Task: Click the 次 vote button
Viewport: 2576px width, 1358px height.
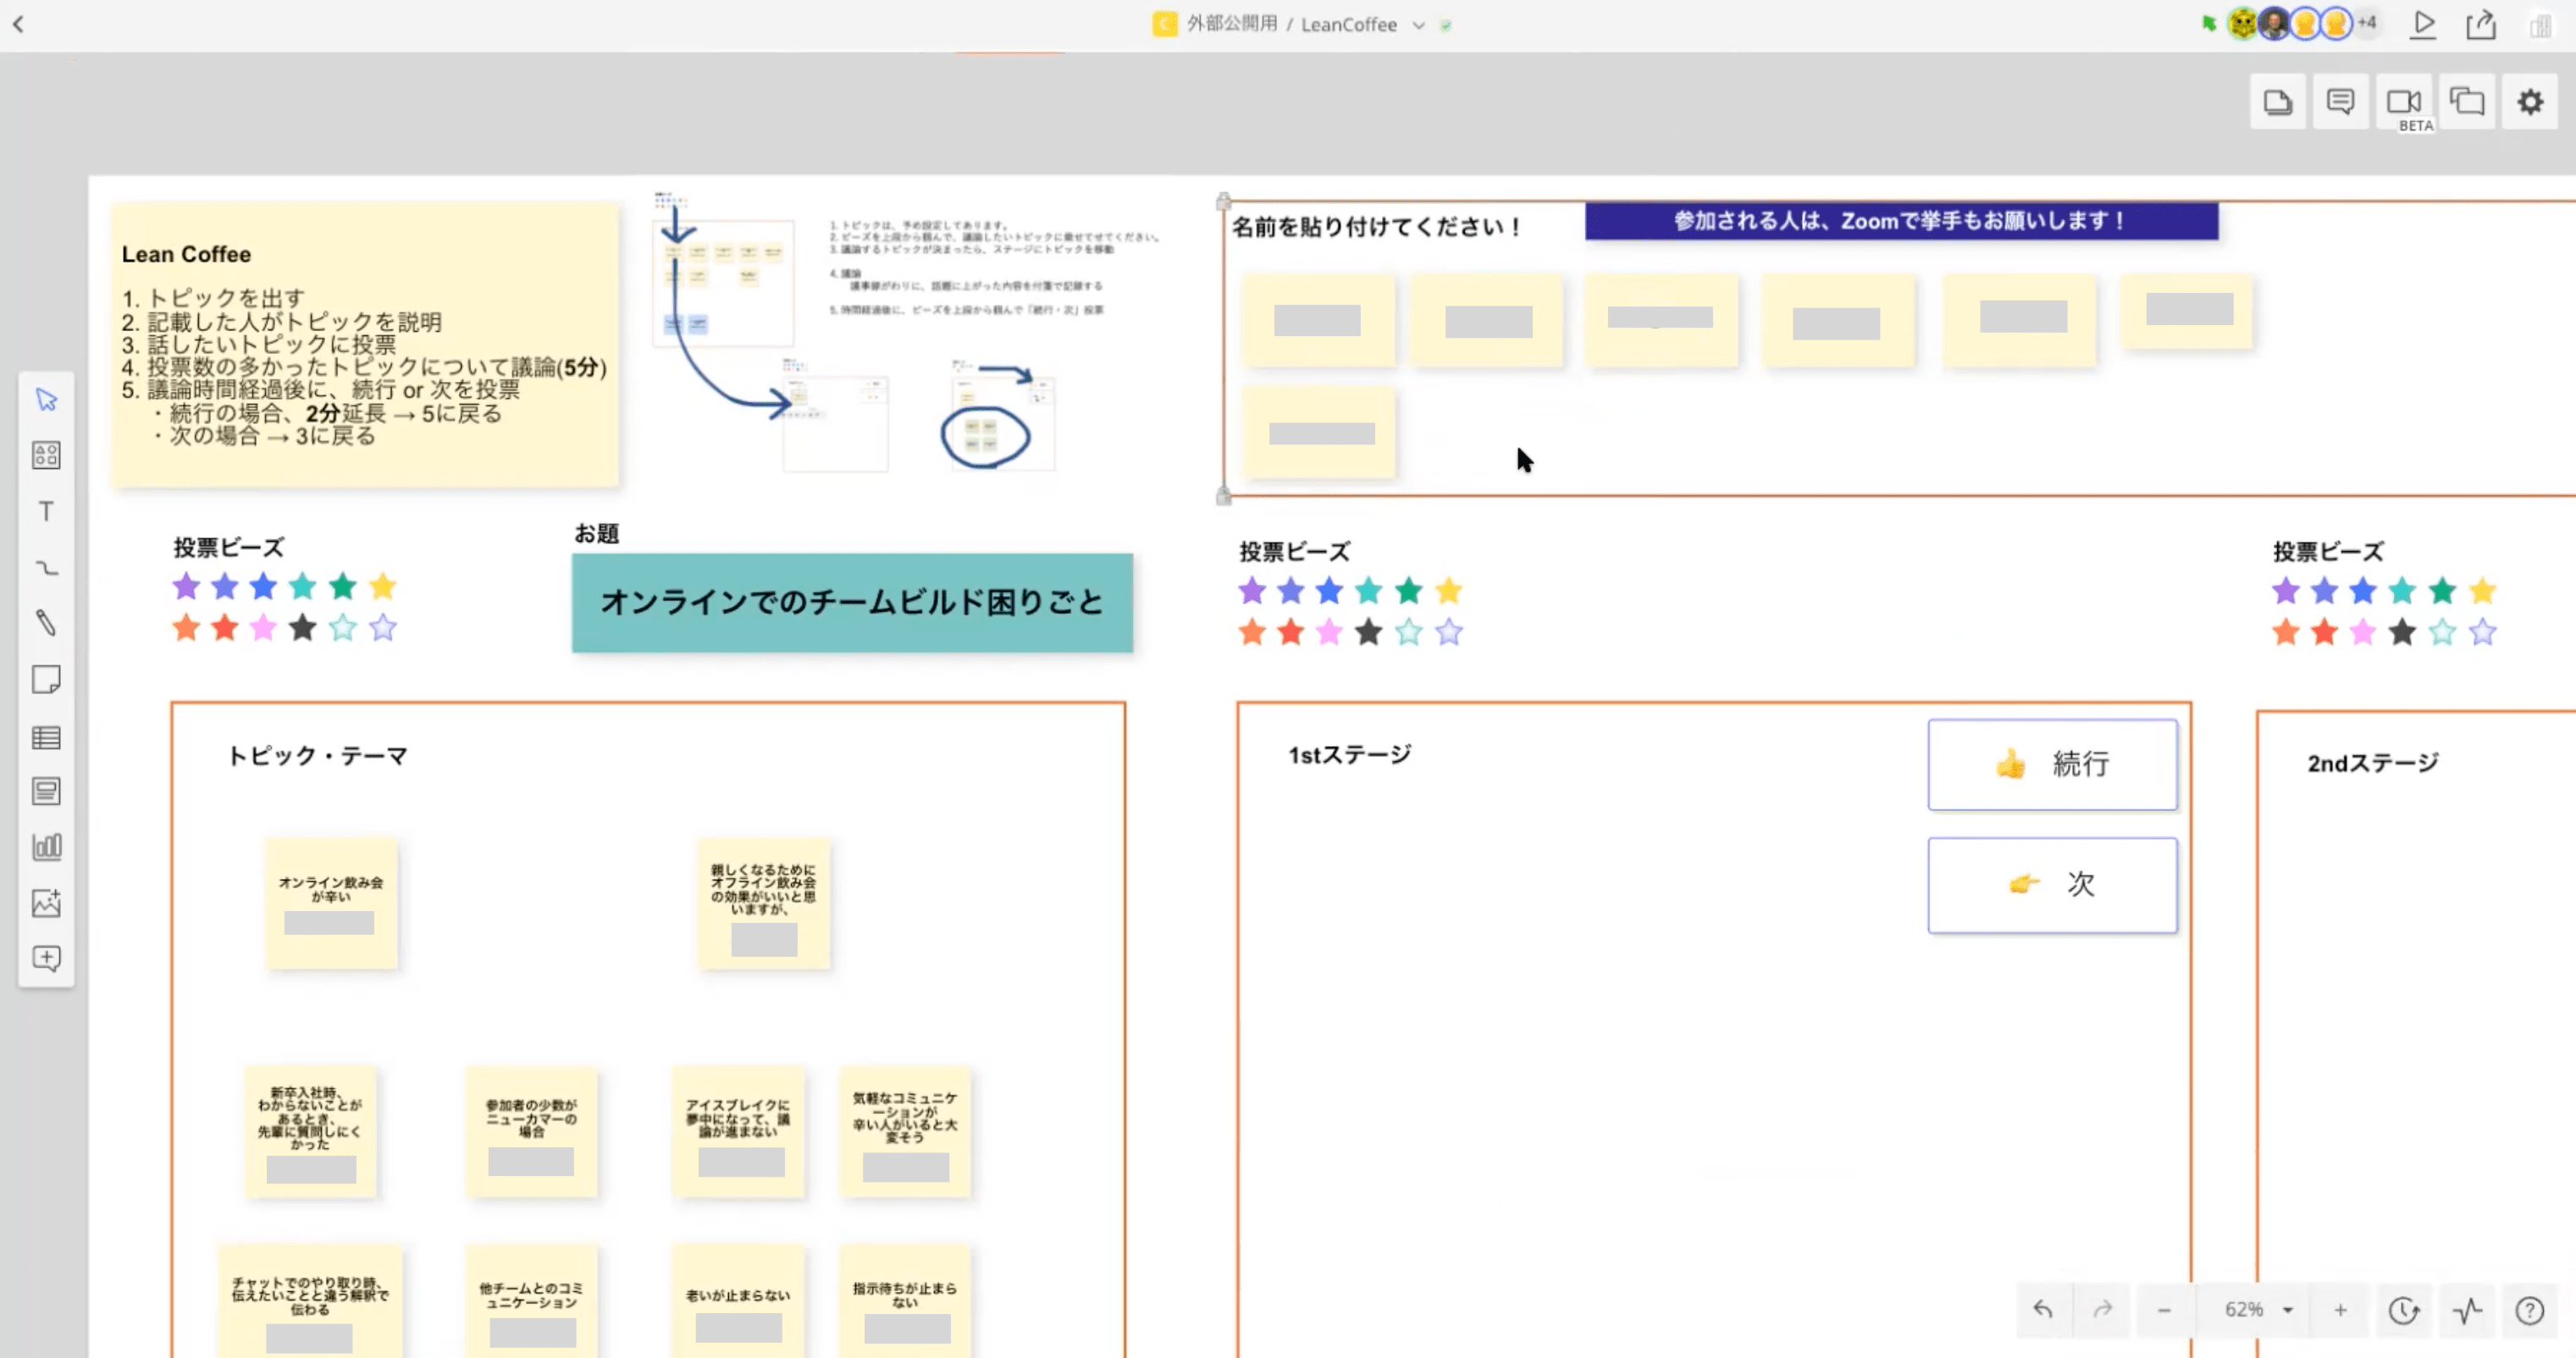Action: point(2052,885)
